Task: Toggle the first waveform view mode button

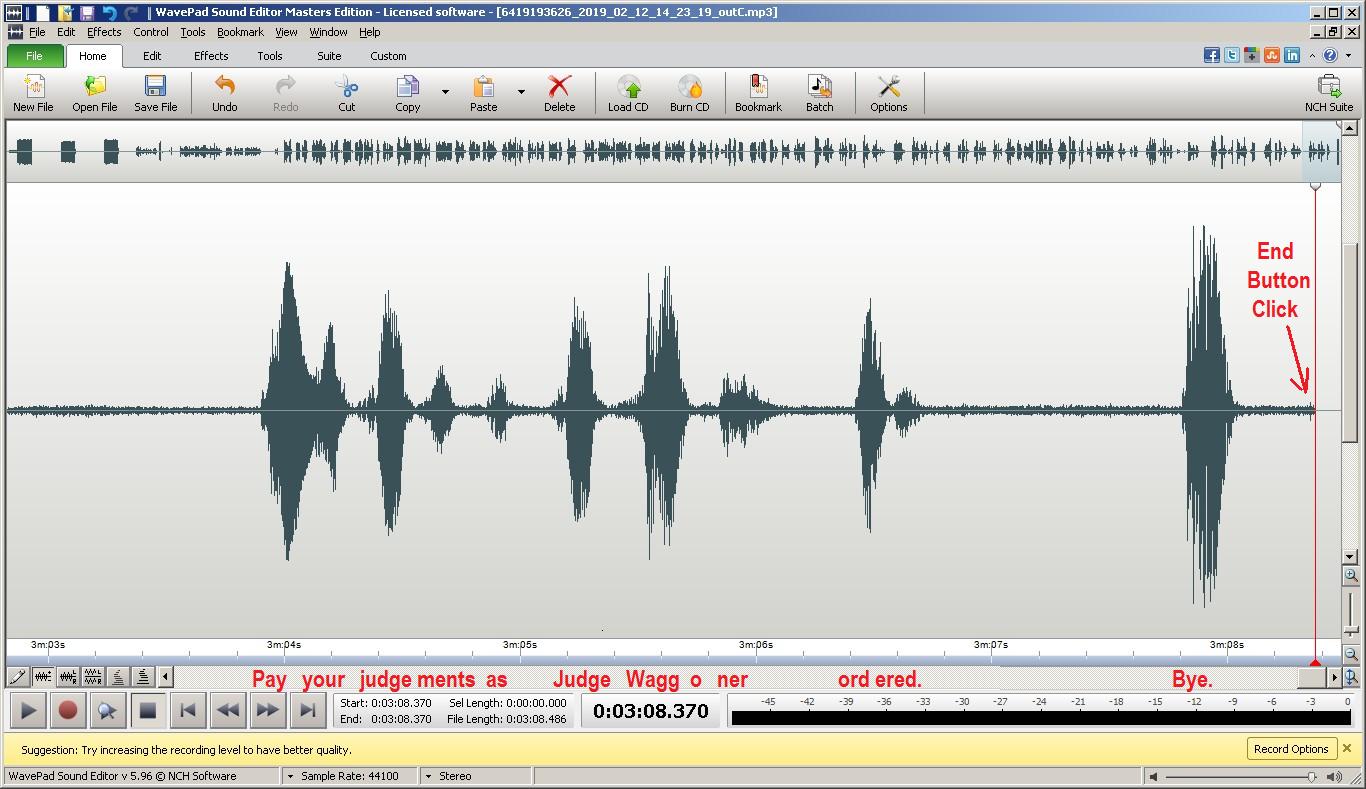Action: point(18,677)
